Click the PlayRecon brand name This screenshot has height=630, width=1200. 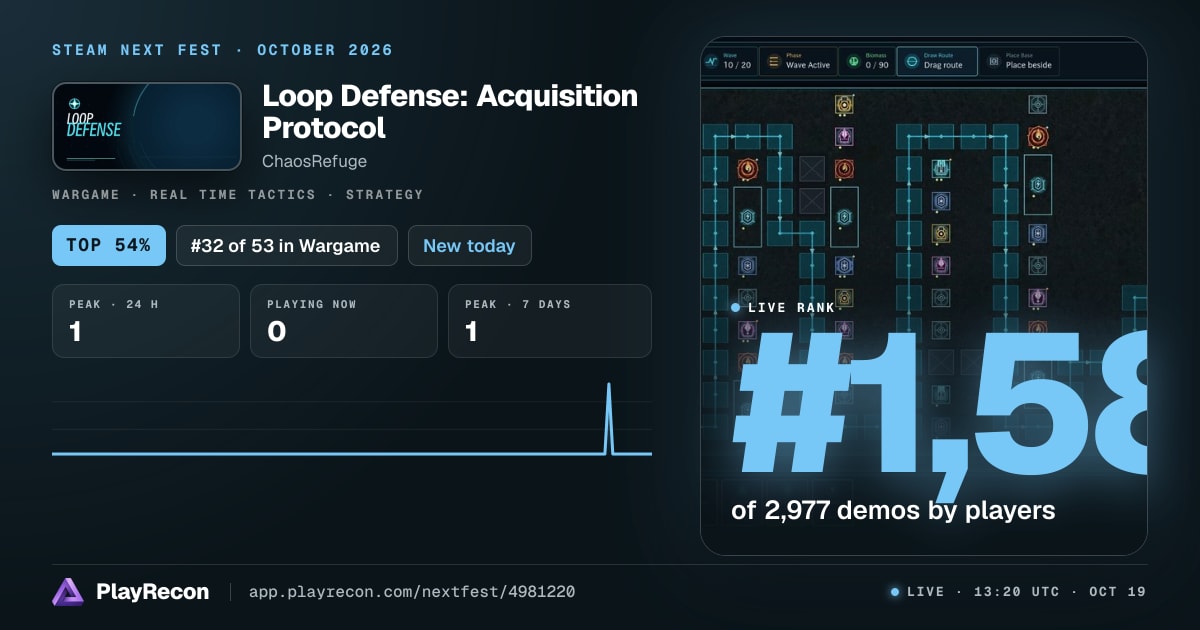coord(153,592)
